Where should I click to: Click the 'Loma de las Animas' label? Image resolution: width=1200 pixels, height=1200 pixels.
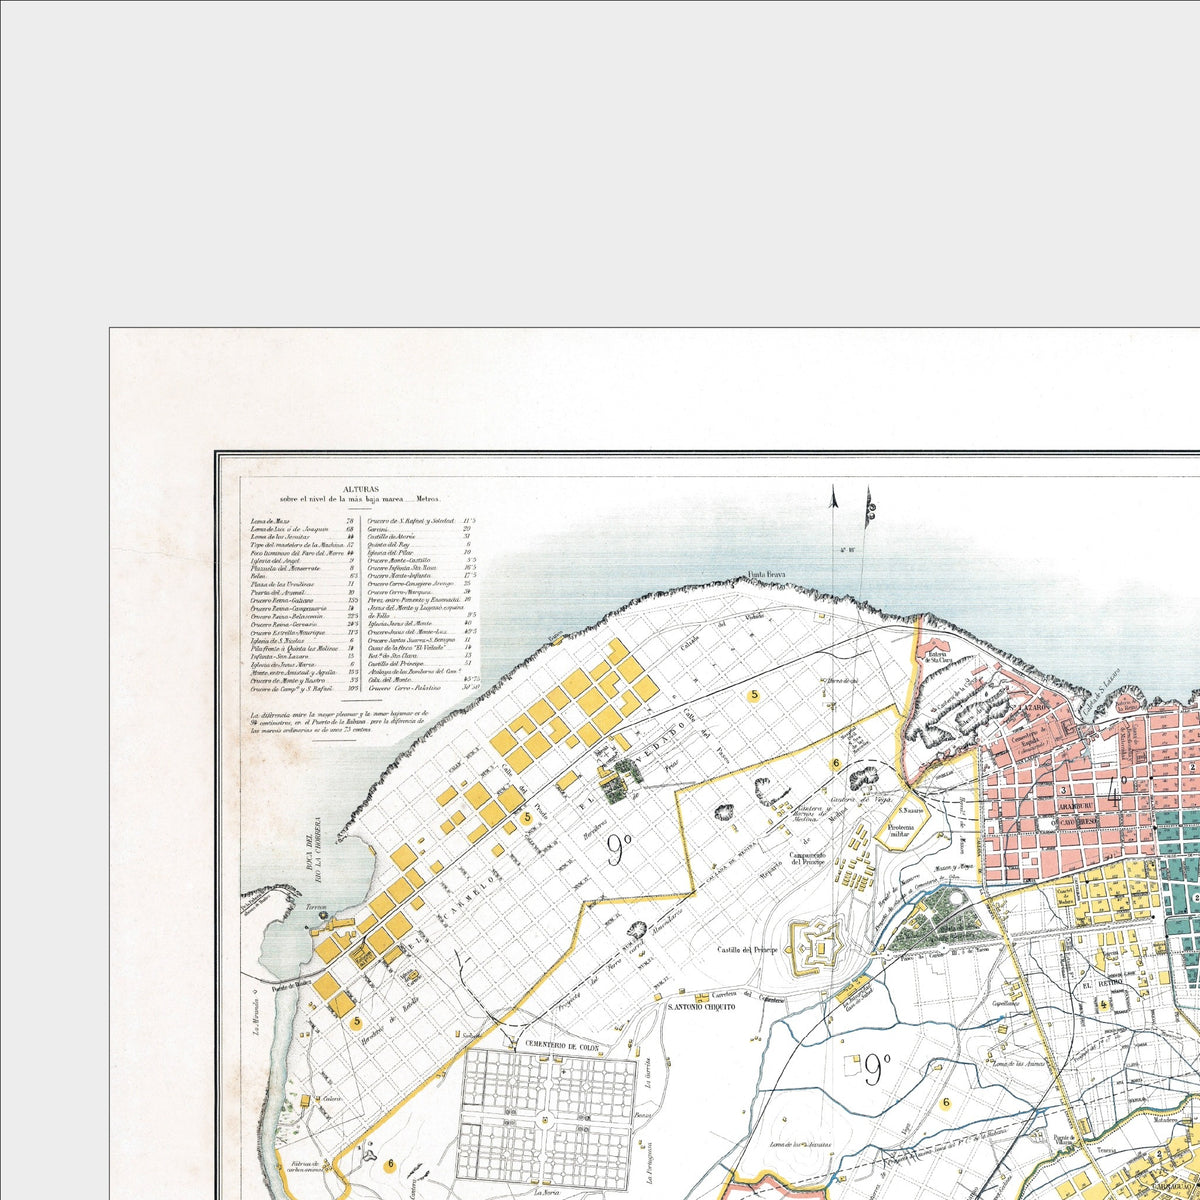click(x=1020, y=1064)
